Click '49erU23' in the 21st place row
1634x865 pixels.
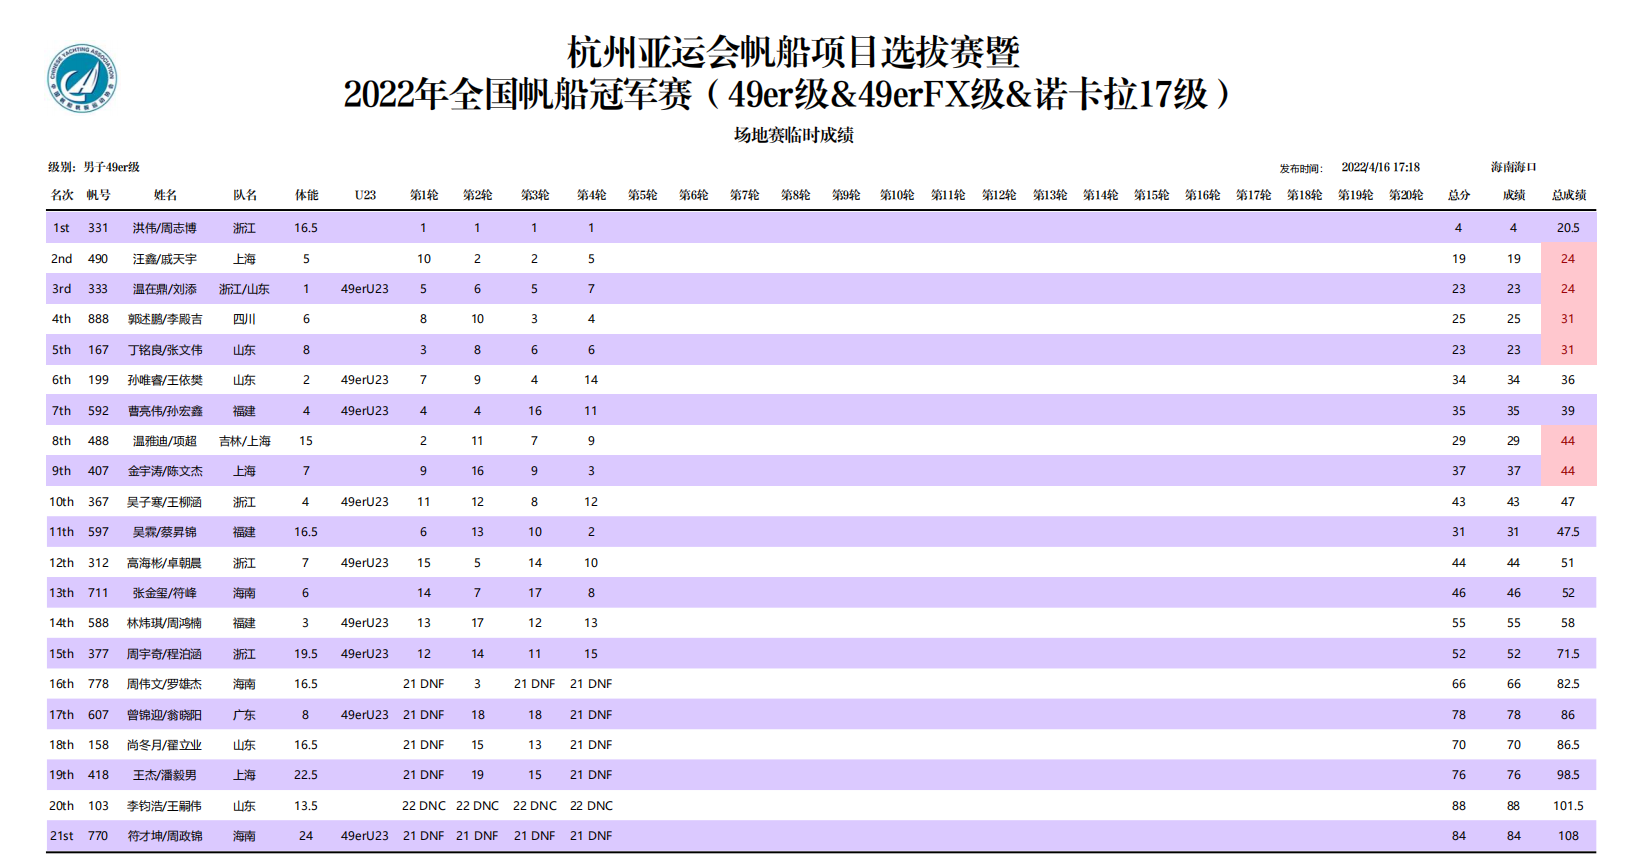pos(365,836)
